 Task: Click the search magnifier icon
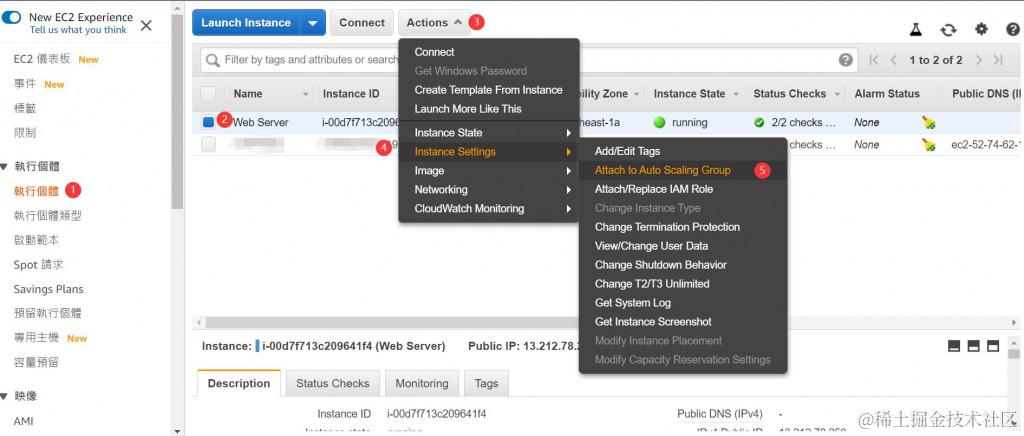point(213,60)
